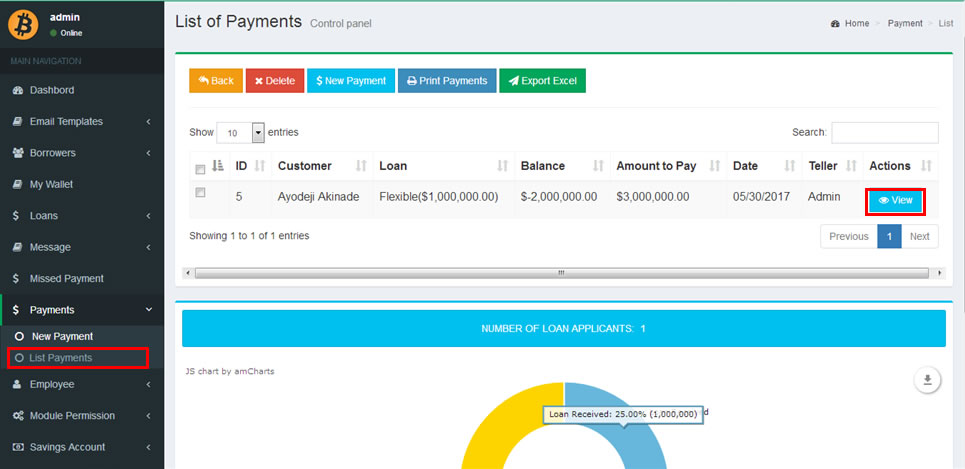965x469 pixels.
Task: Select the New Payment radio item in sidebar
Action: [19, 337]
